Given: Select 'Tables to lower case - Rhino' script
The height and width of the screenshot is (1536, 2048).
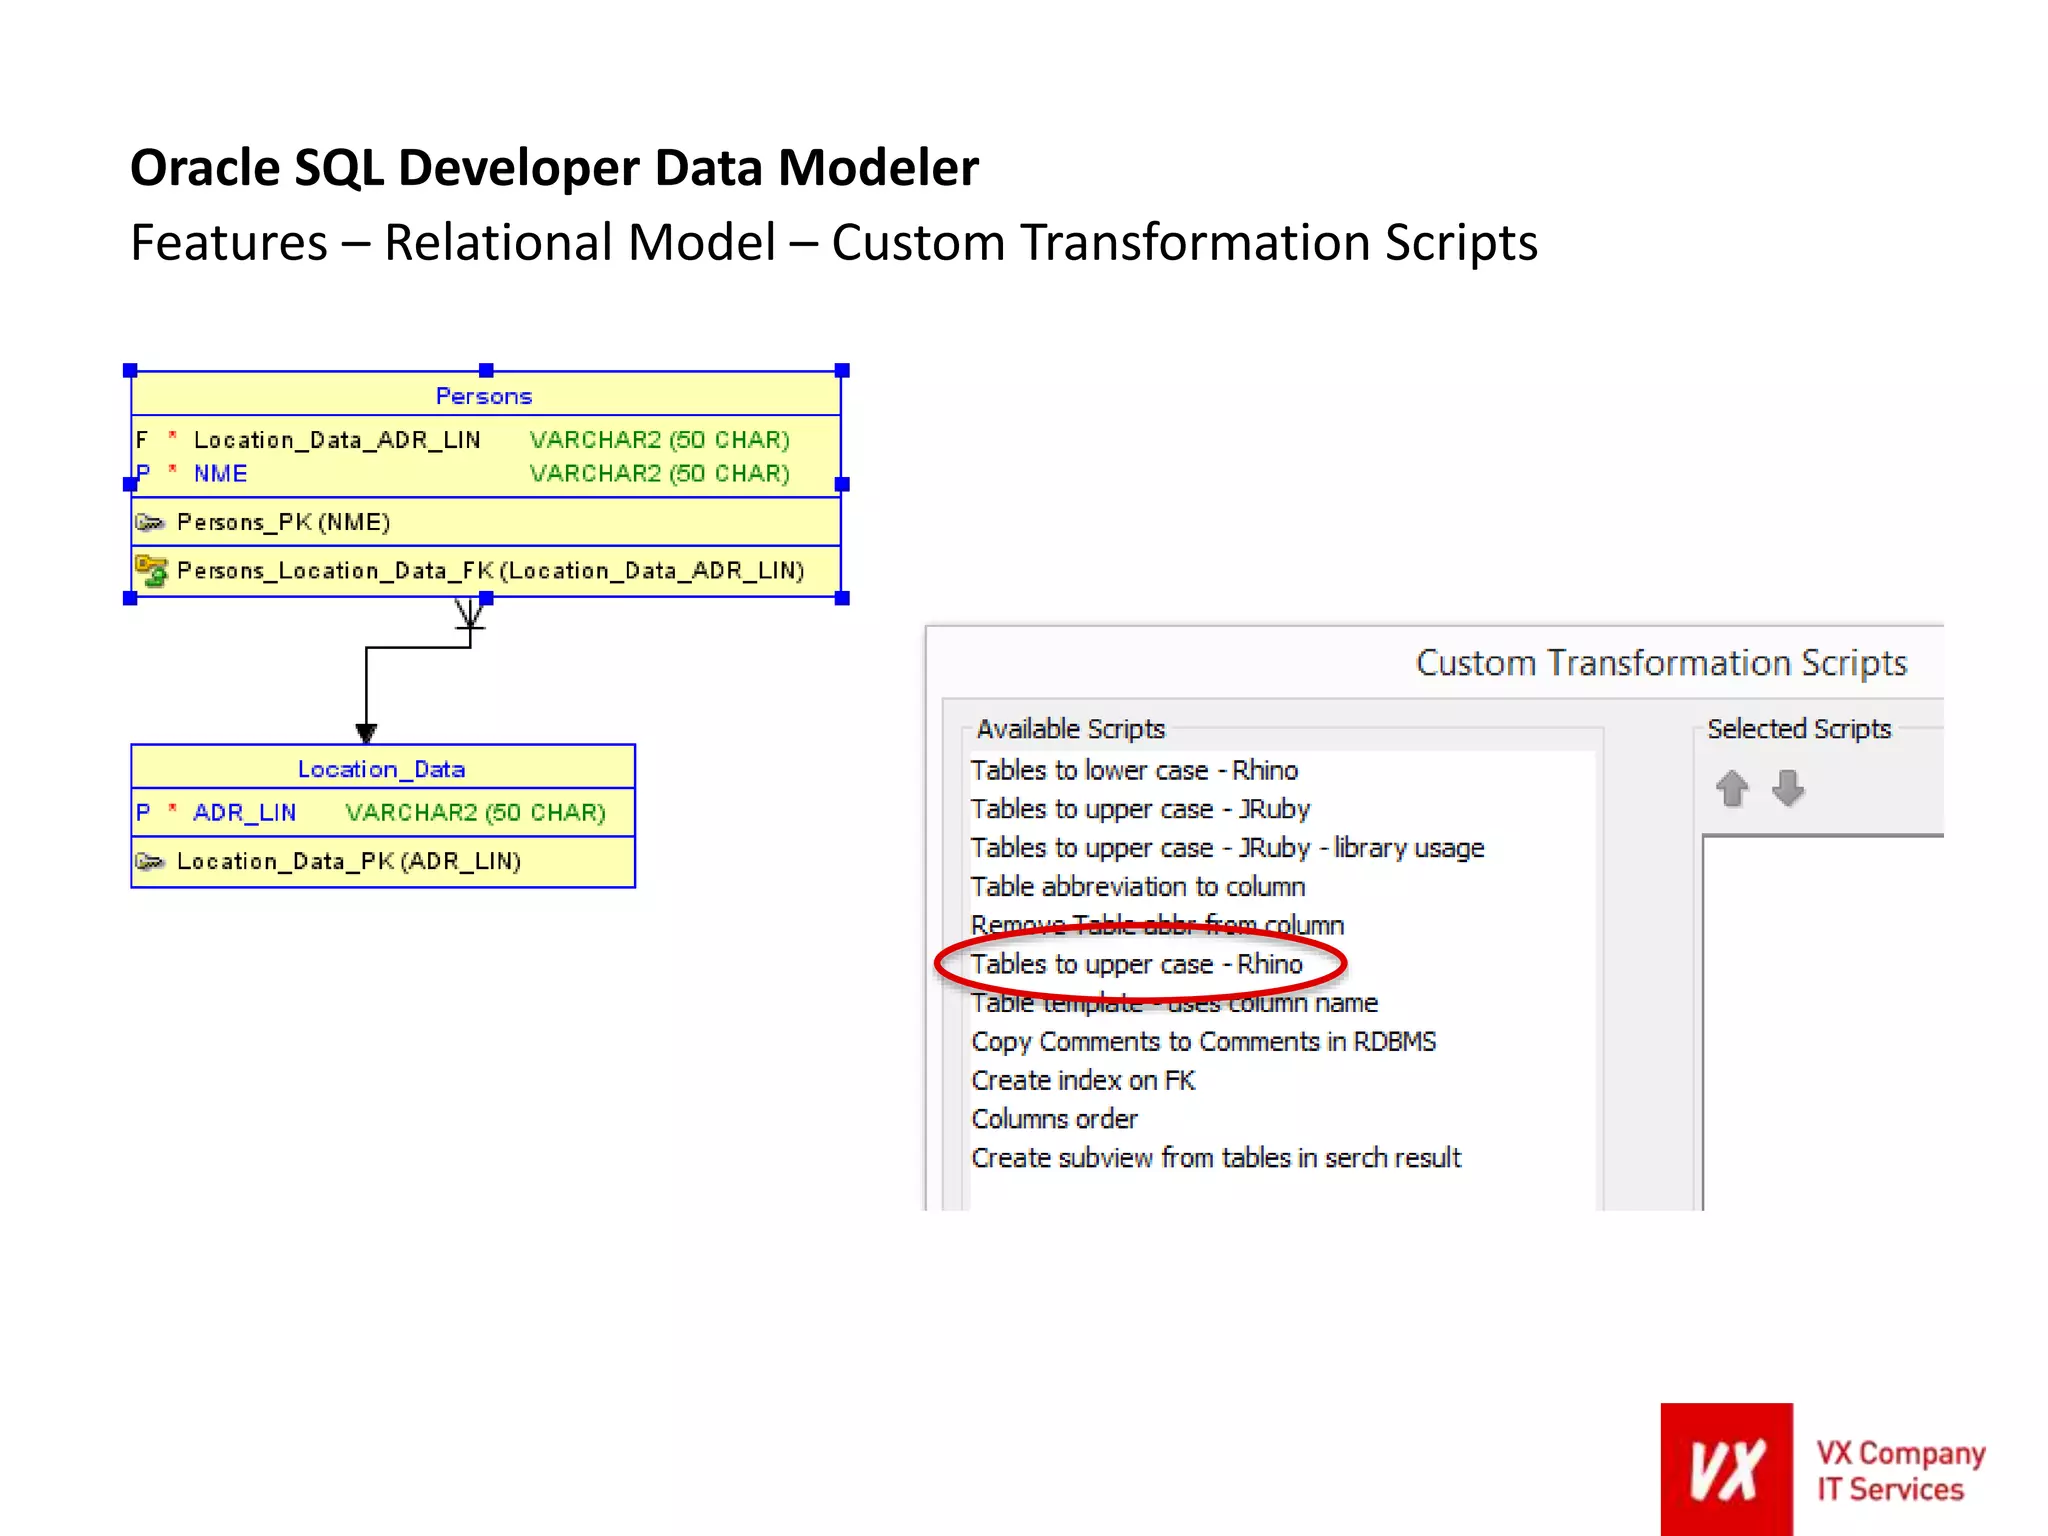Looking at the screenshot, I should coord(1134,770).
